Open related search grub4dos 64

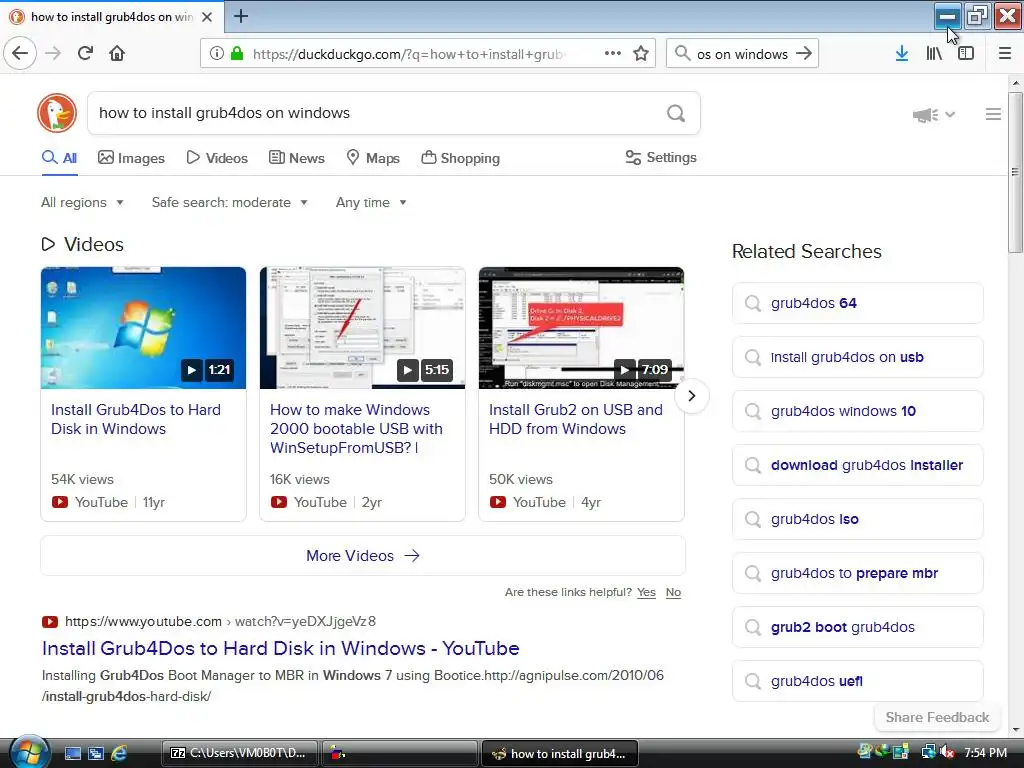pos(857,303)
